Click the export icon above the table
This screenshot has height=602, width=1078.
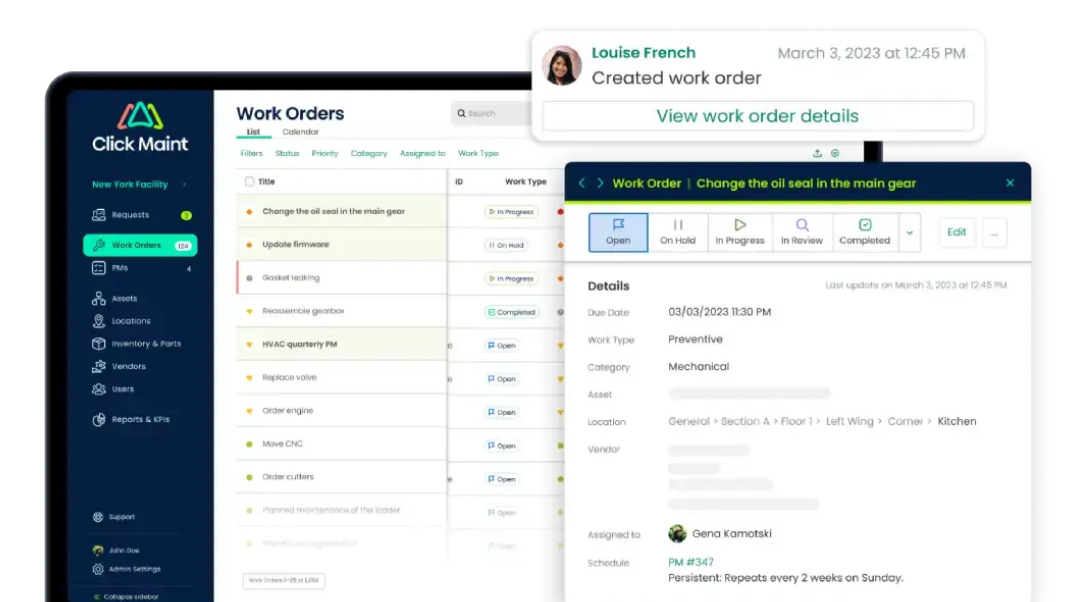[x=817, y=153]
